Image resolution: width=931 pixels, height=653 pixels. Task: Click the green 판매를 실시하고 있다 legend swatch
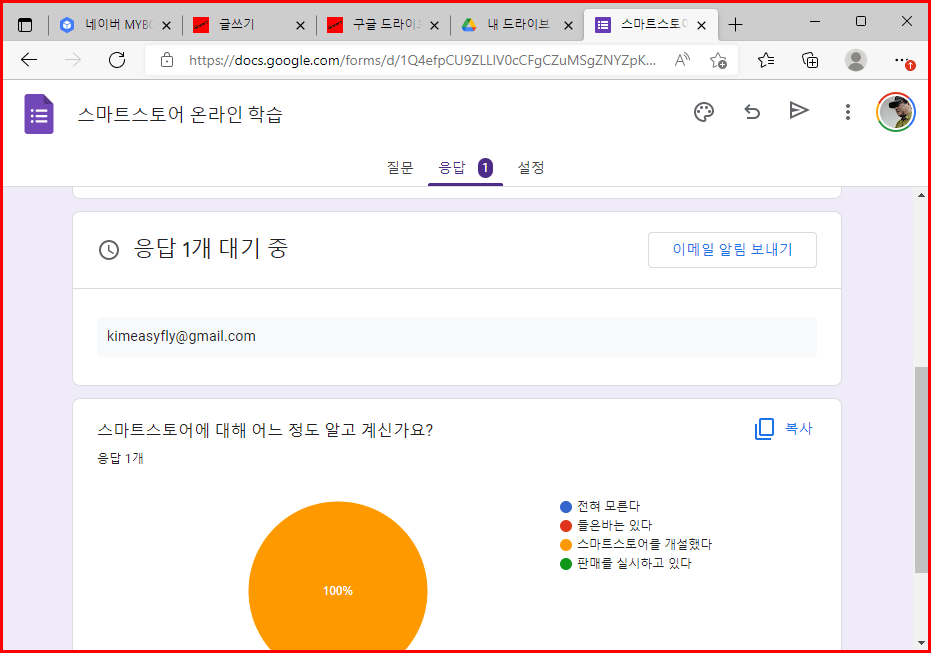tap(566, 564)
